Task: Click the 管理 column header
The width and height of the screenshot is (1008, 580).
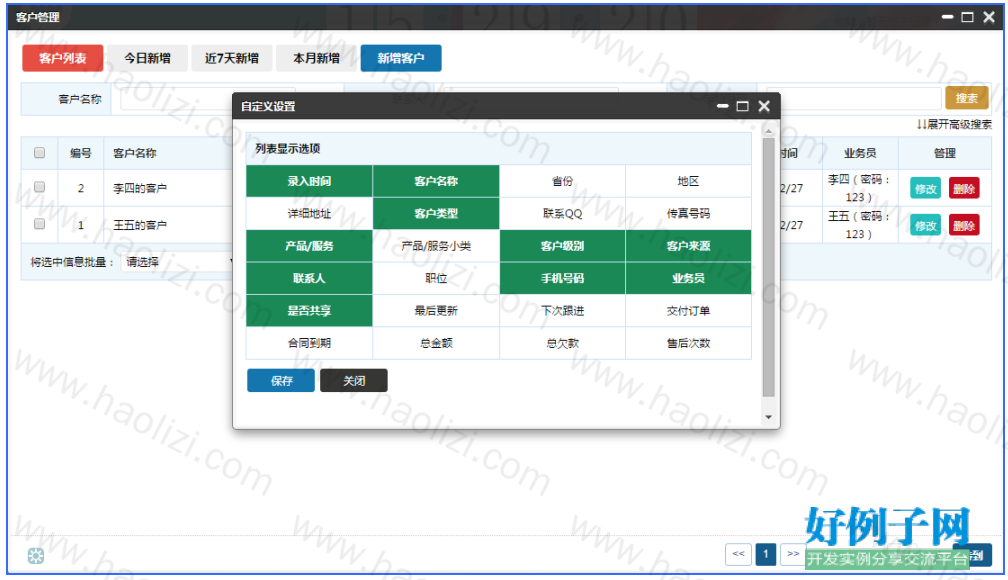Action: coord(944,153)
